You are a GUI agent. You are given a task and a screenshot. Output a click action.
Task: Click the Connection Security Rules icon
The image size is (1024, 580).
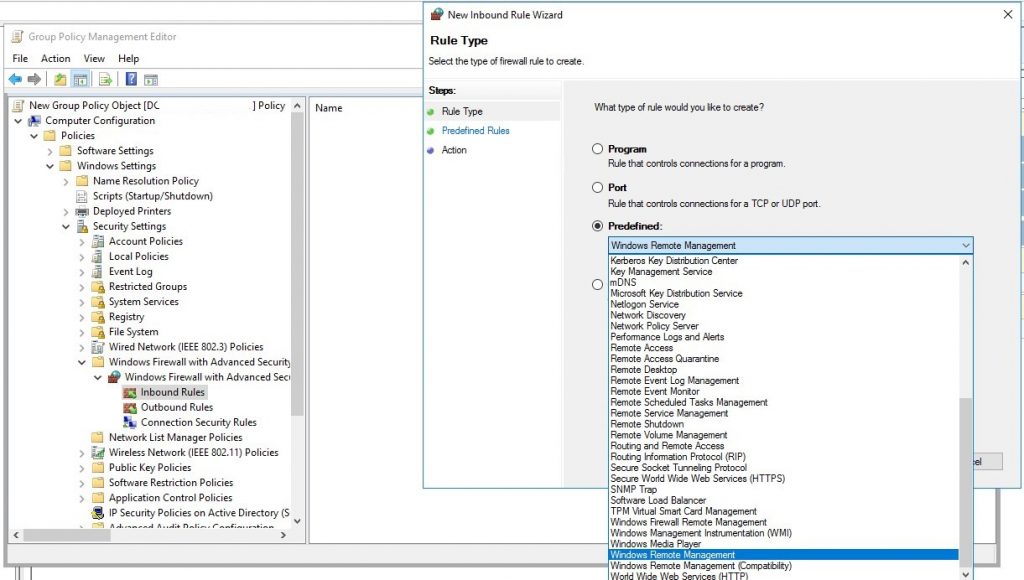(130, 422)
